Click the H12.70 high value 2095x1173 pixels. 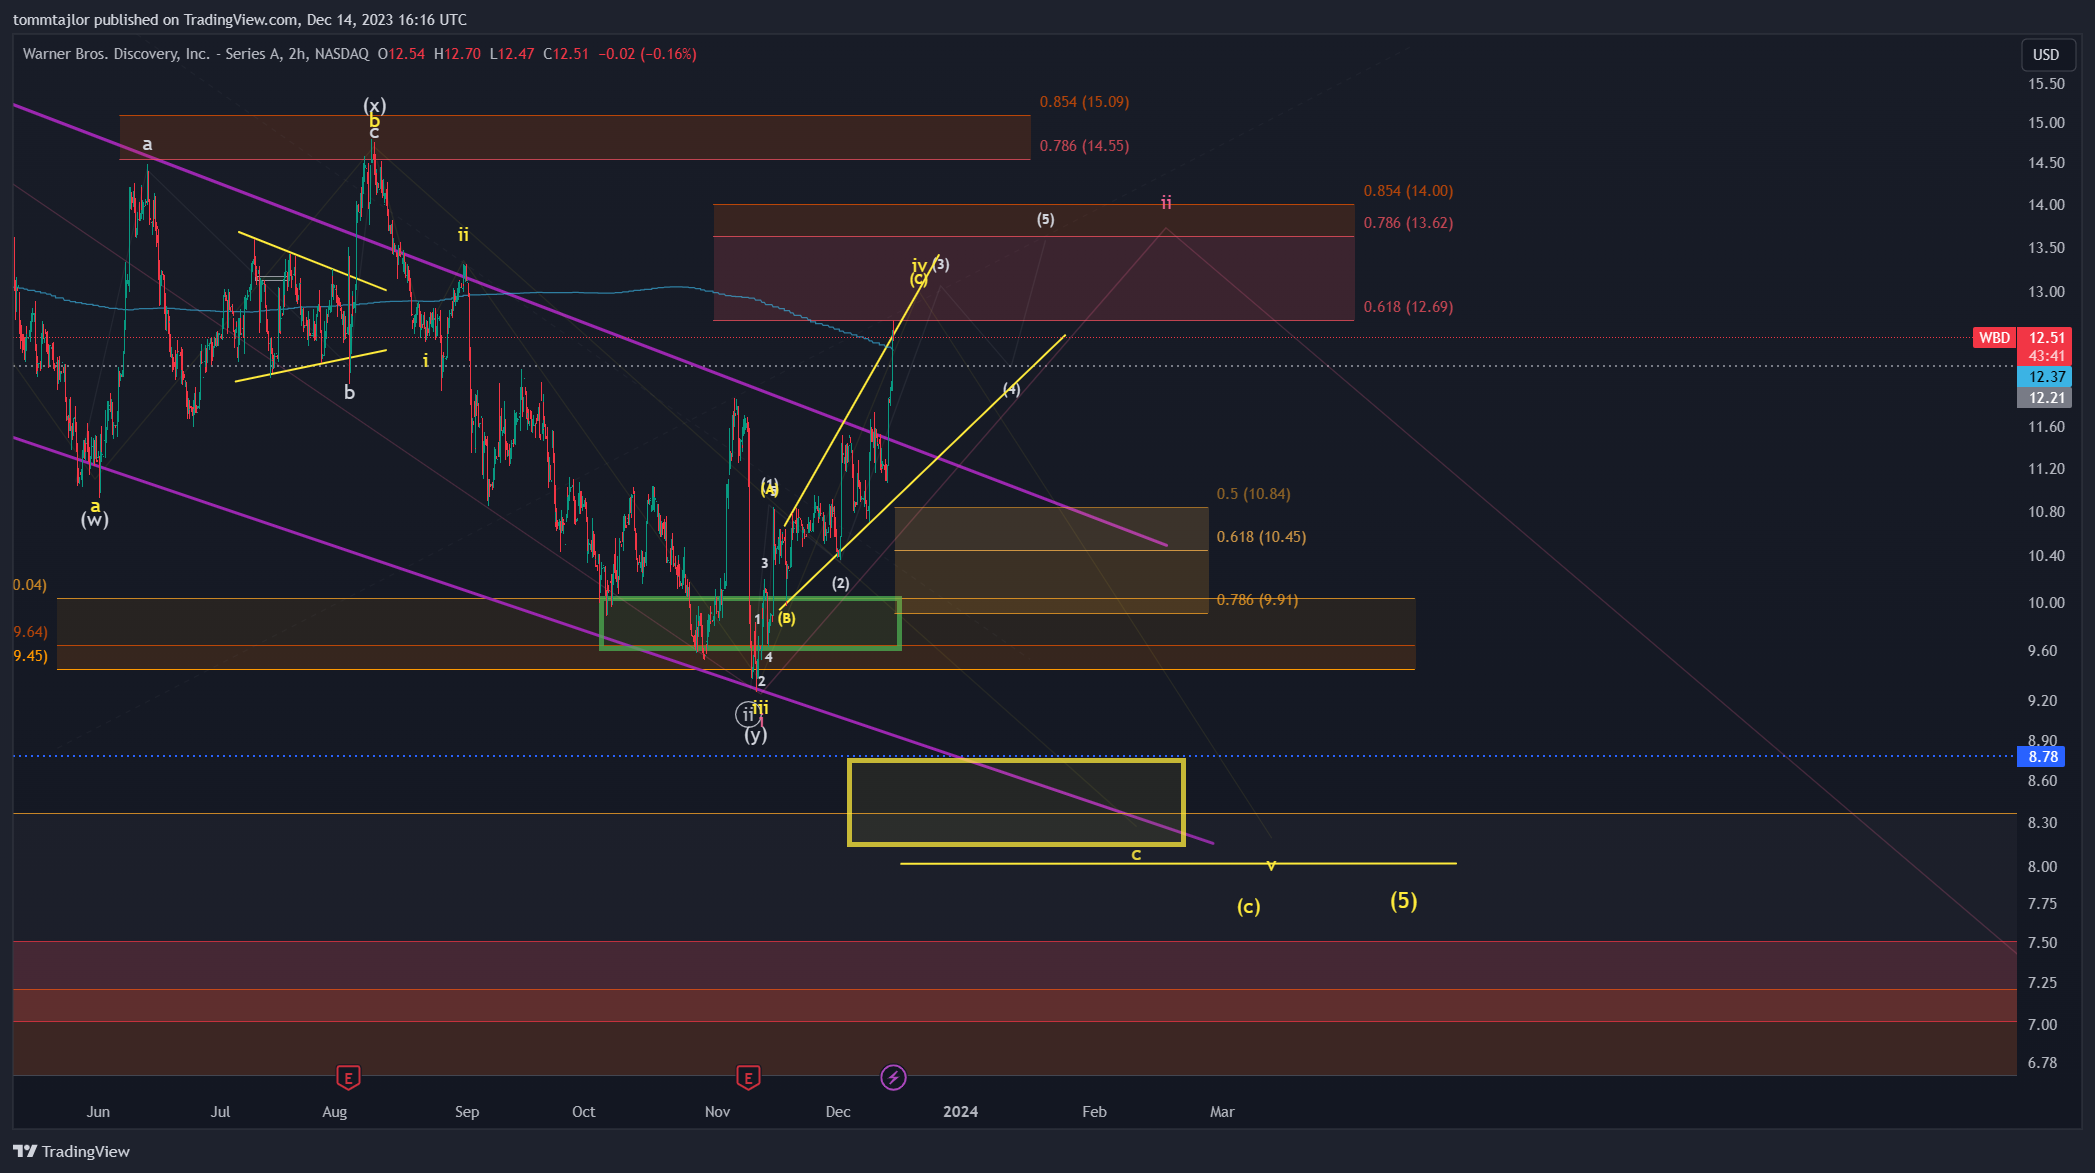click(457, 54)
